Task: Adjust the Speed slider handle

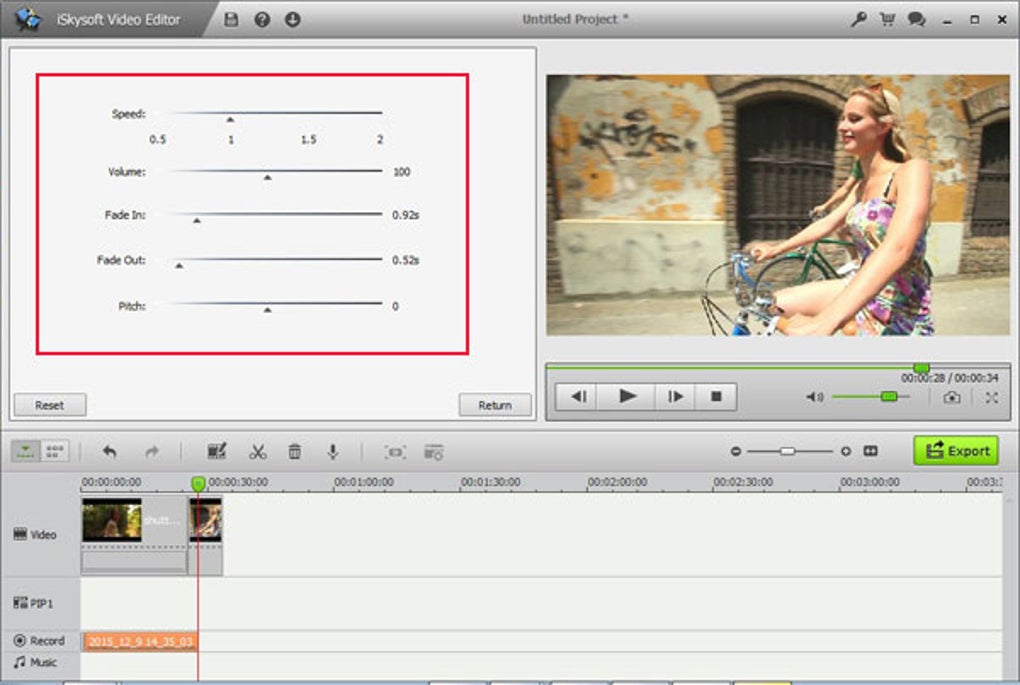Action: coord(230,120)
